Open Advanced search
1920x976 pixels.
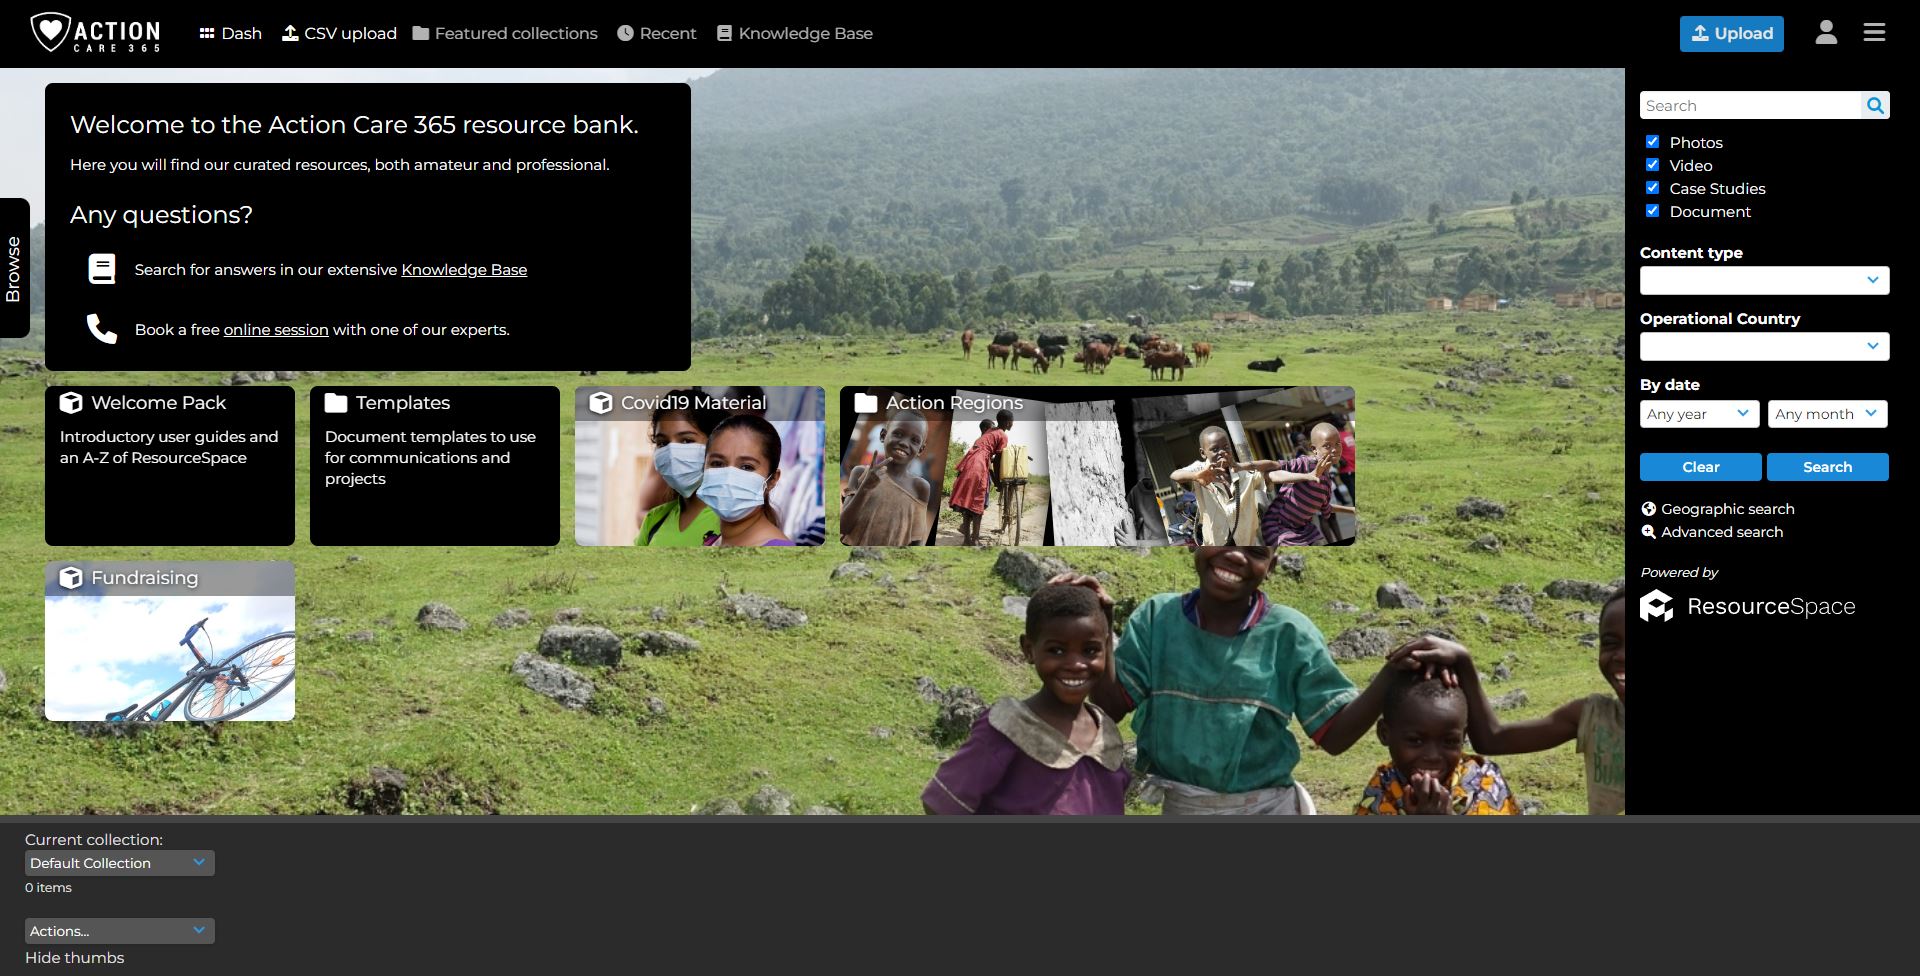coord(1721,532)
